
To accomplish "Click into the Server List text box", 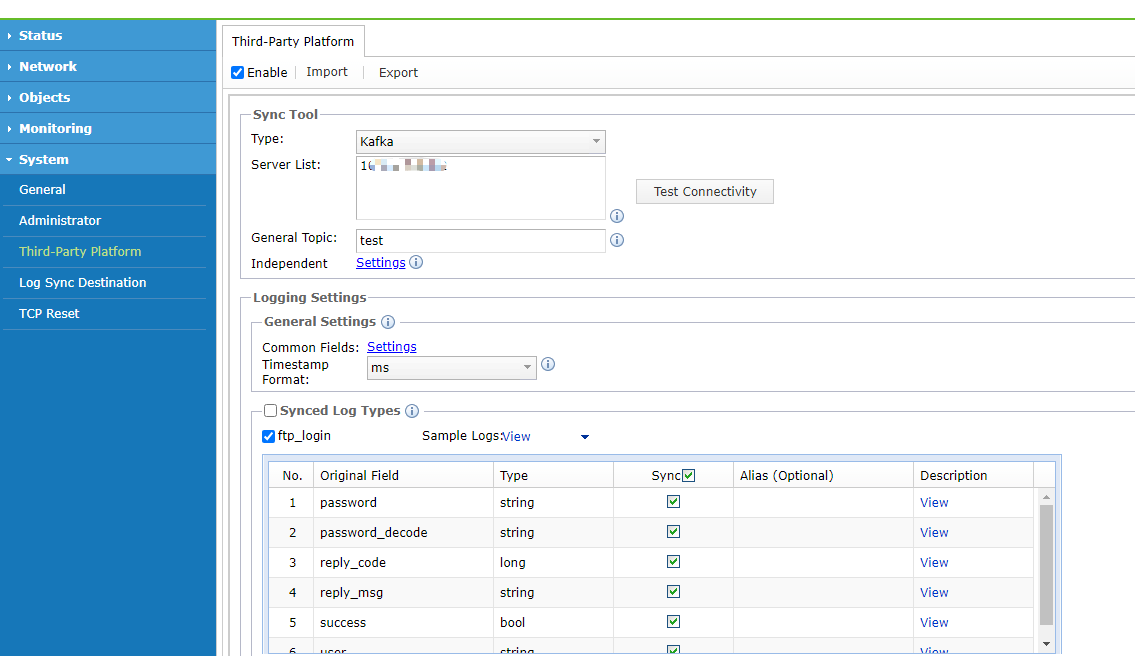I will click(x=481, y=188).
